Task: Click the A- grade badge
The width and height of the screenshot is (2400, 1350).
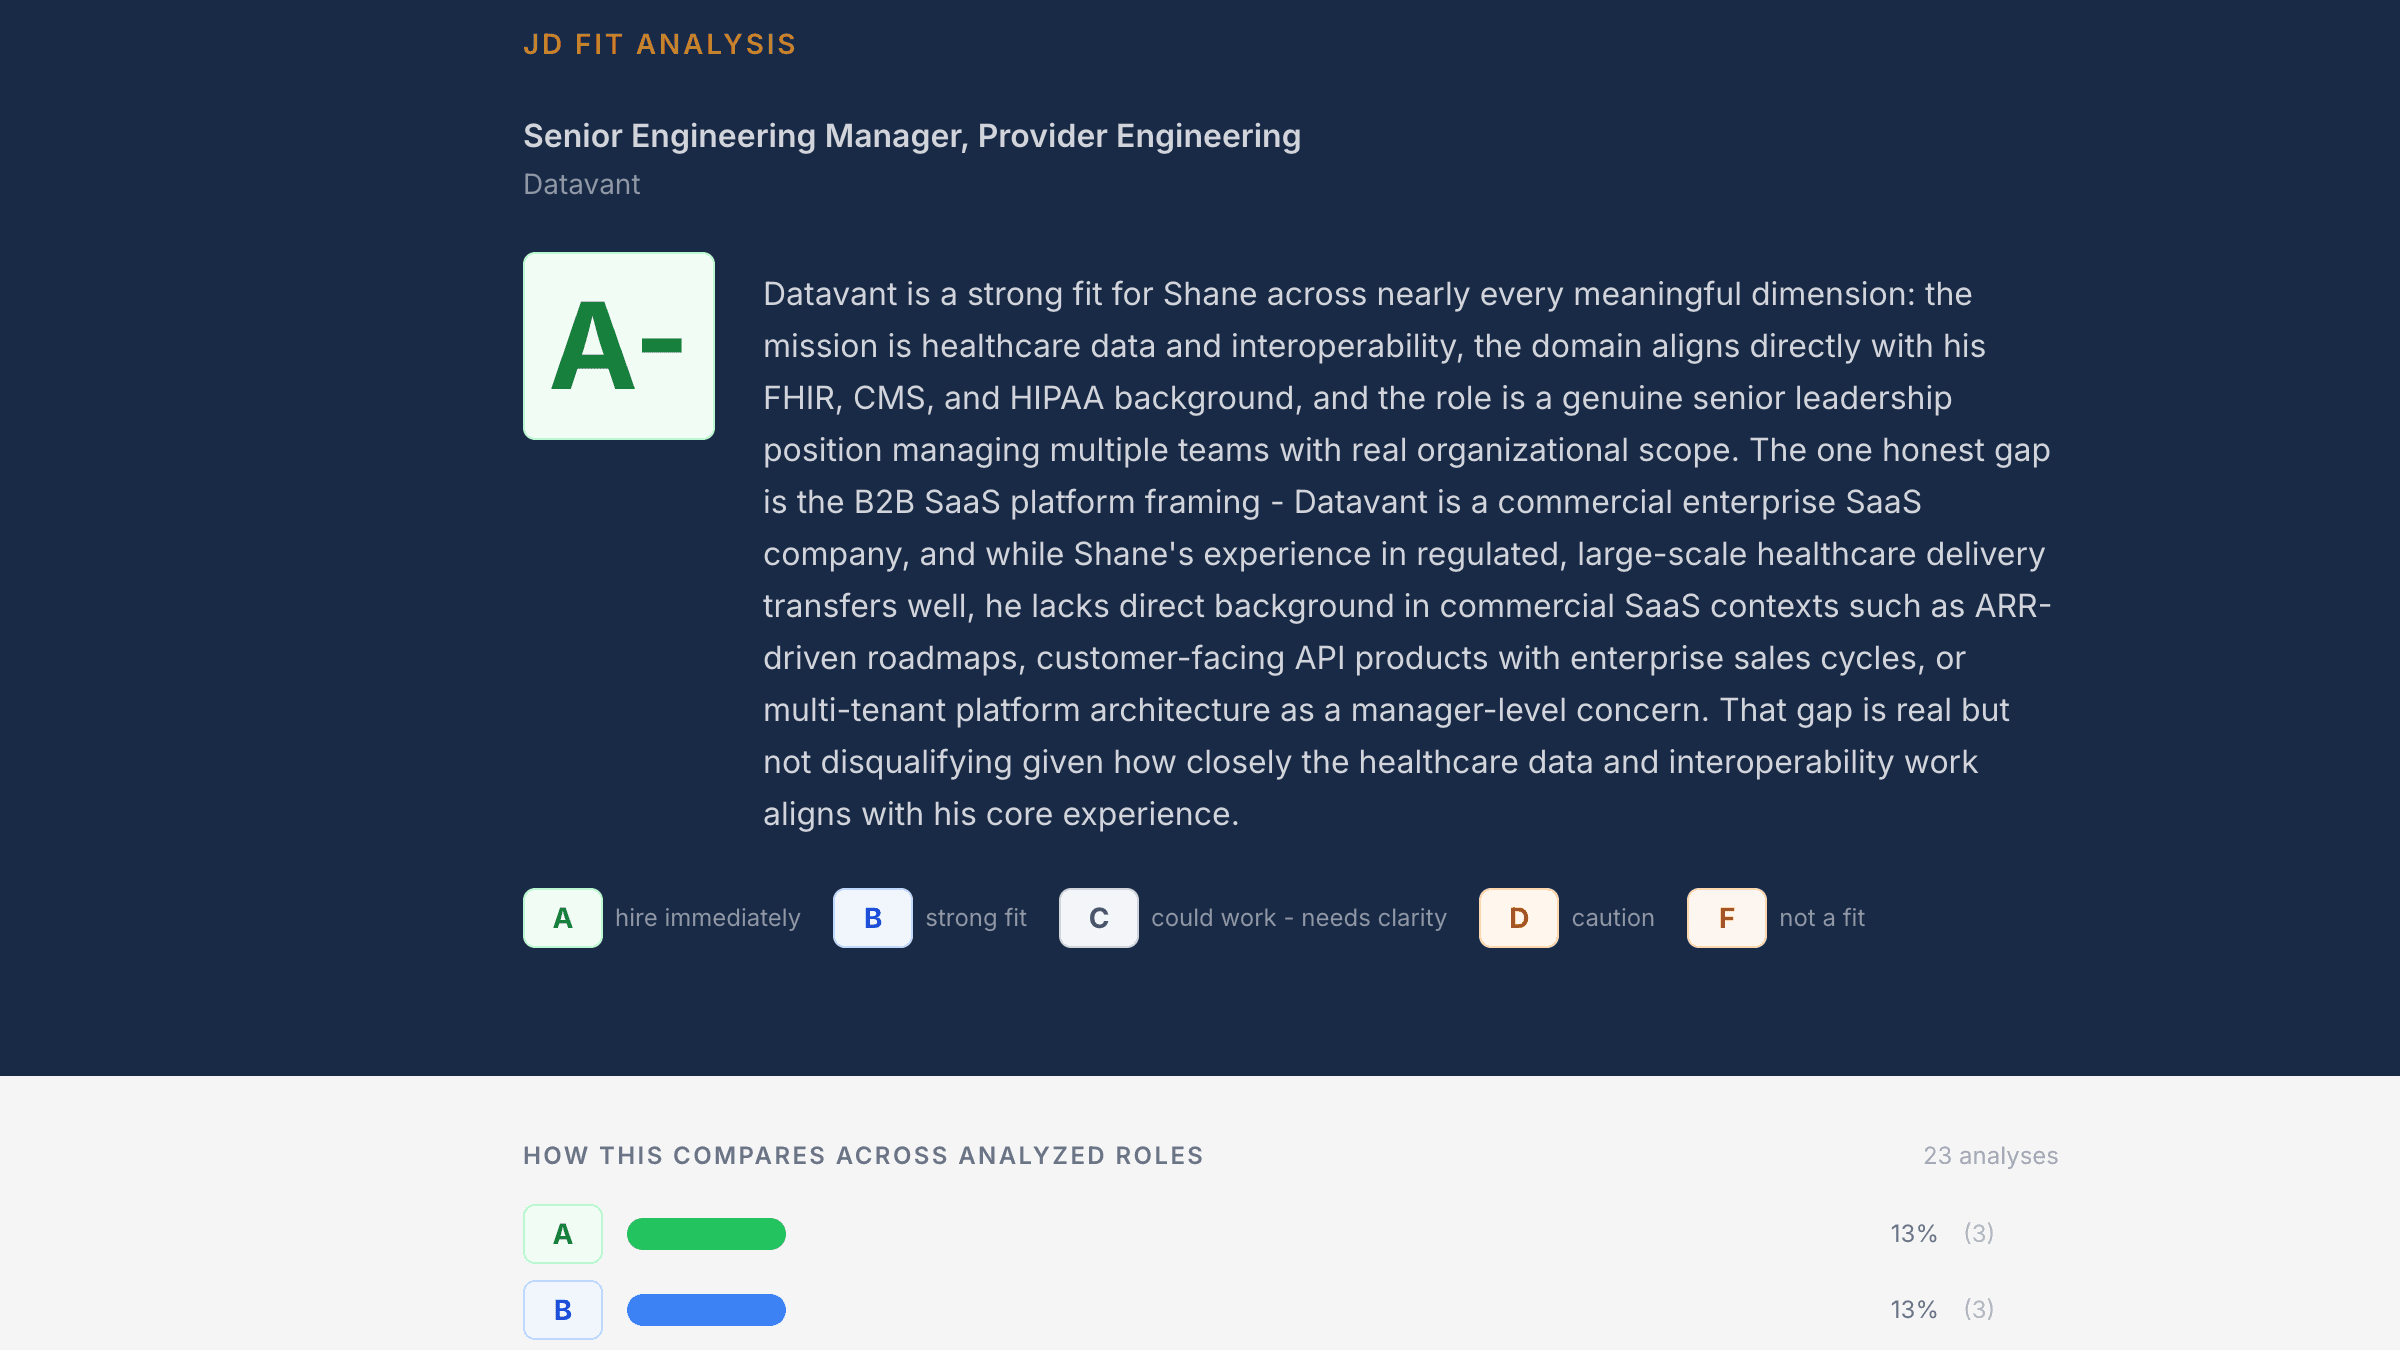Action: (618, 345)
